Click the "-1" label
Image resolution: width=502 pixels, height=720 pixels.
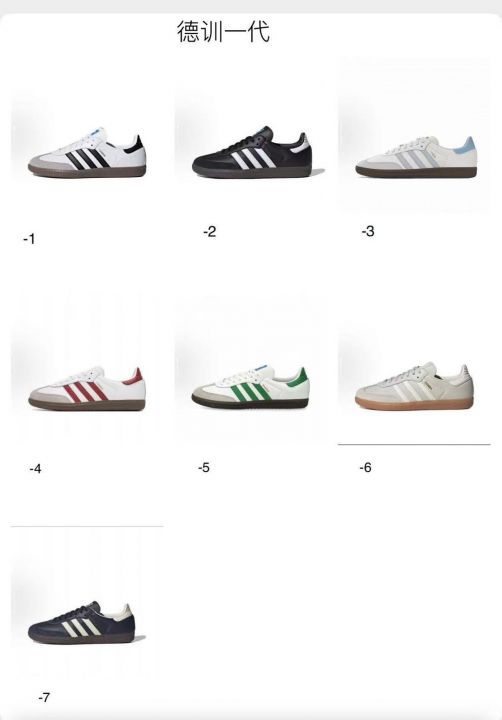point(29,239)
